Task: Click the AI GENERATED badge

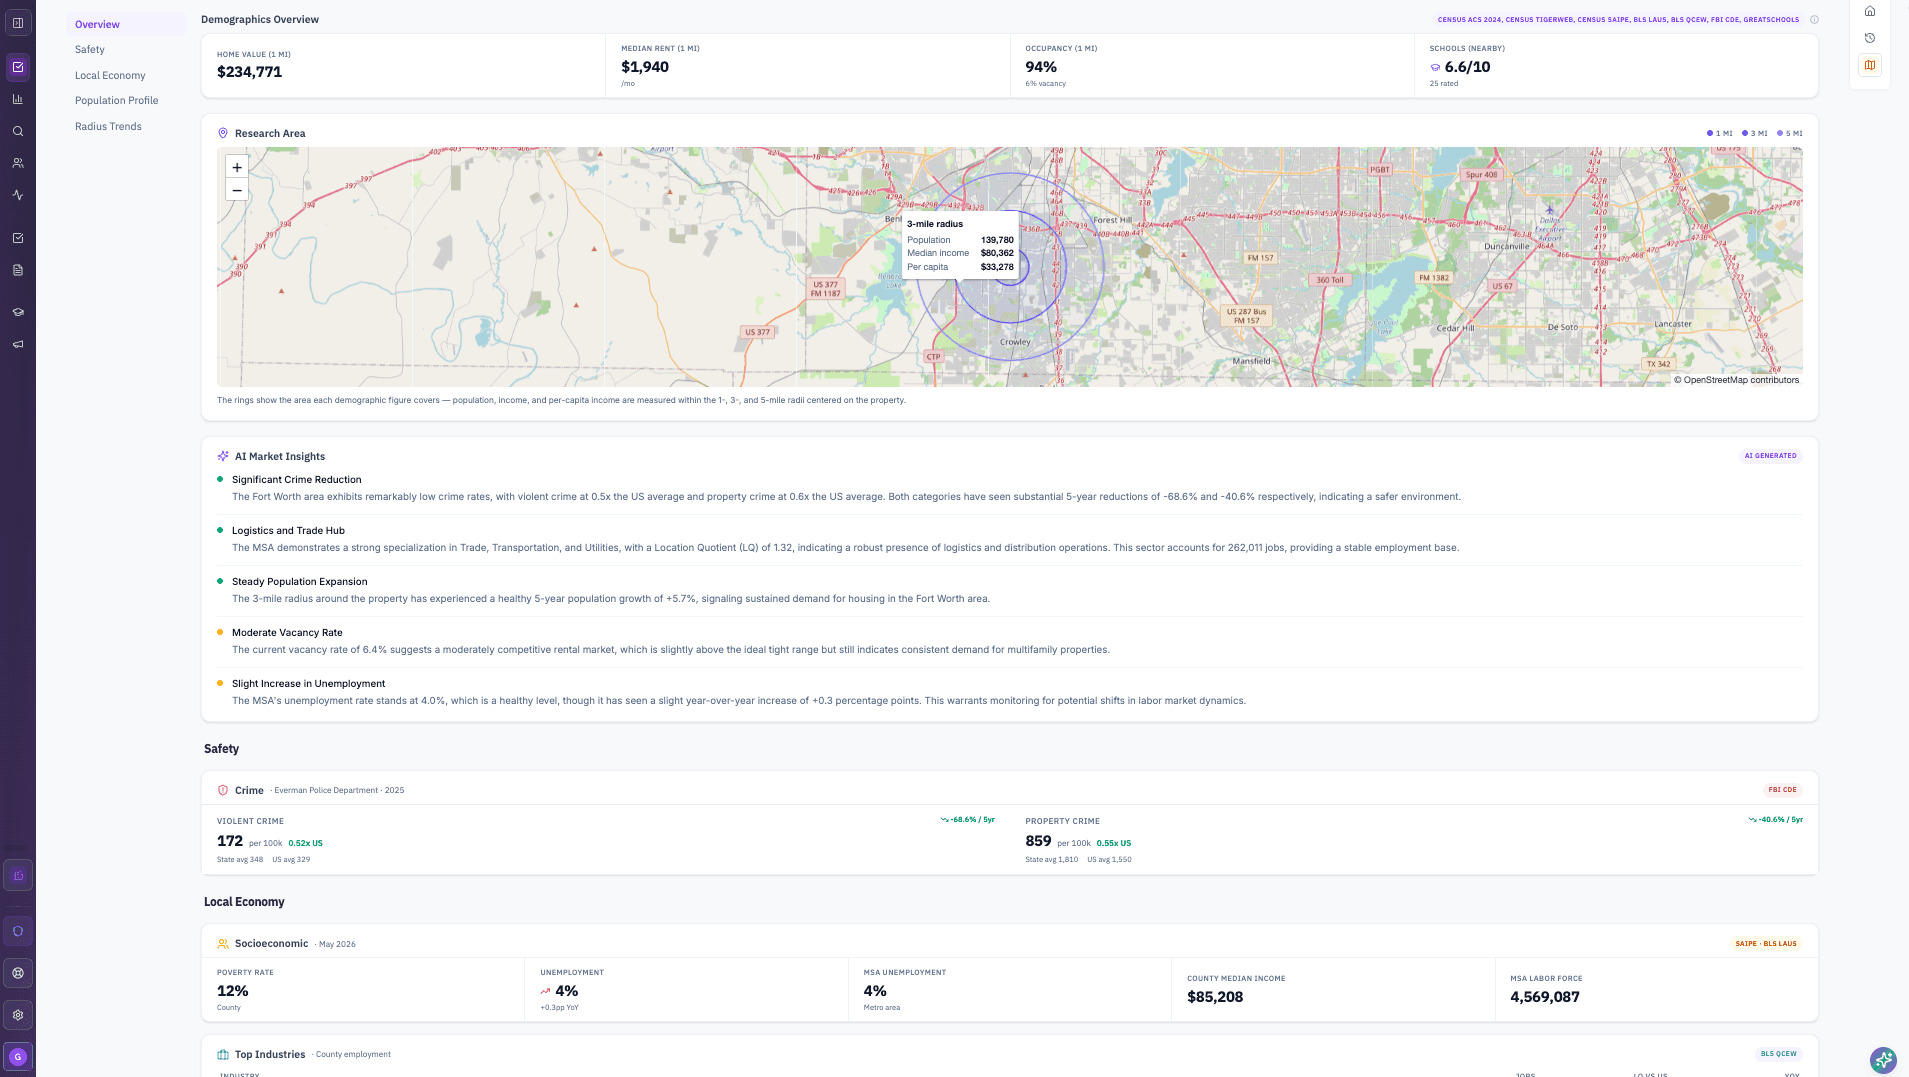Action: point(1770,456)
